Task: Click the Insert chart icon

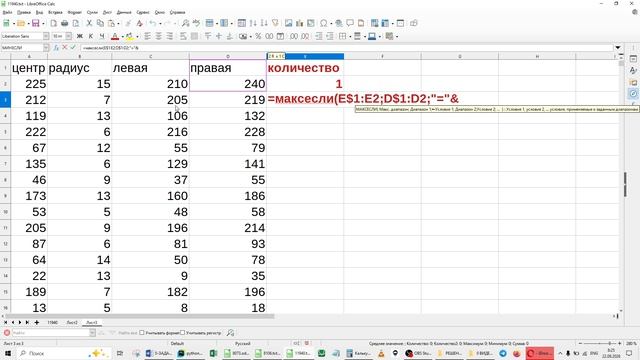Action: point(300,23)
